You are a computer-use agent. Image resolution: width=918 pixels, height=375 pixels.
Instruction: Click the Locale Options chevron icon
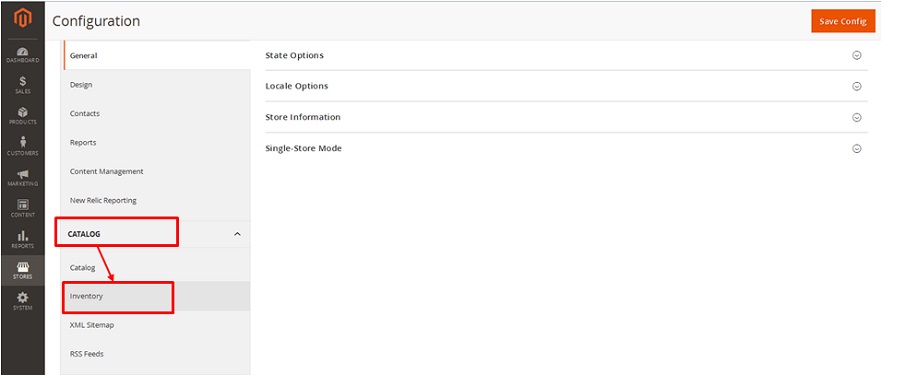coord(857,86)
